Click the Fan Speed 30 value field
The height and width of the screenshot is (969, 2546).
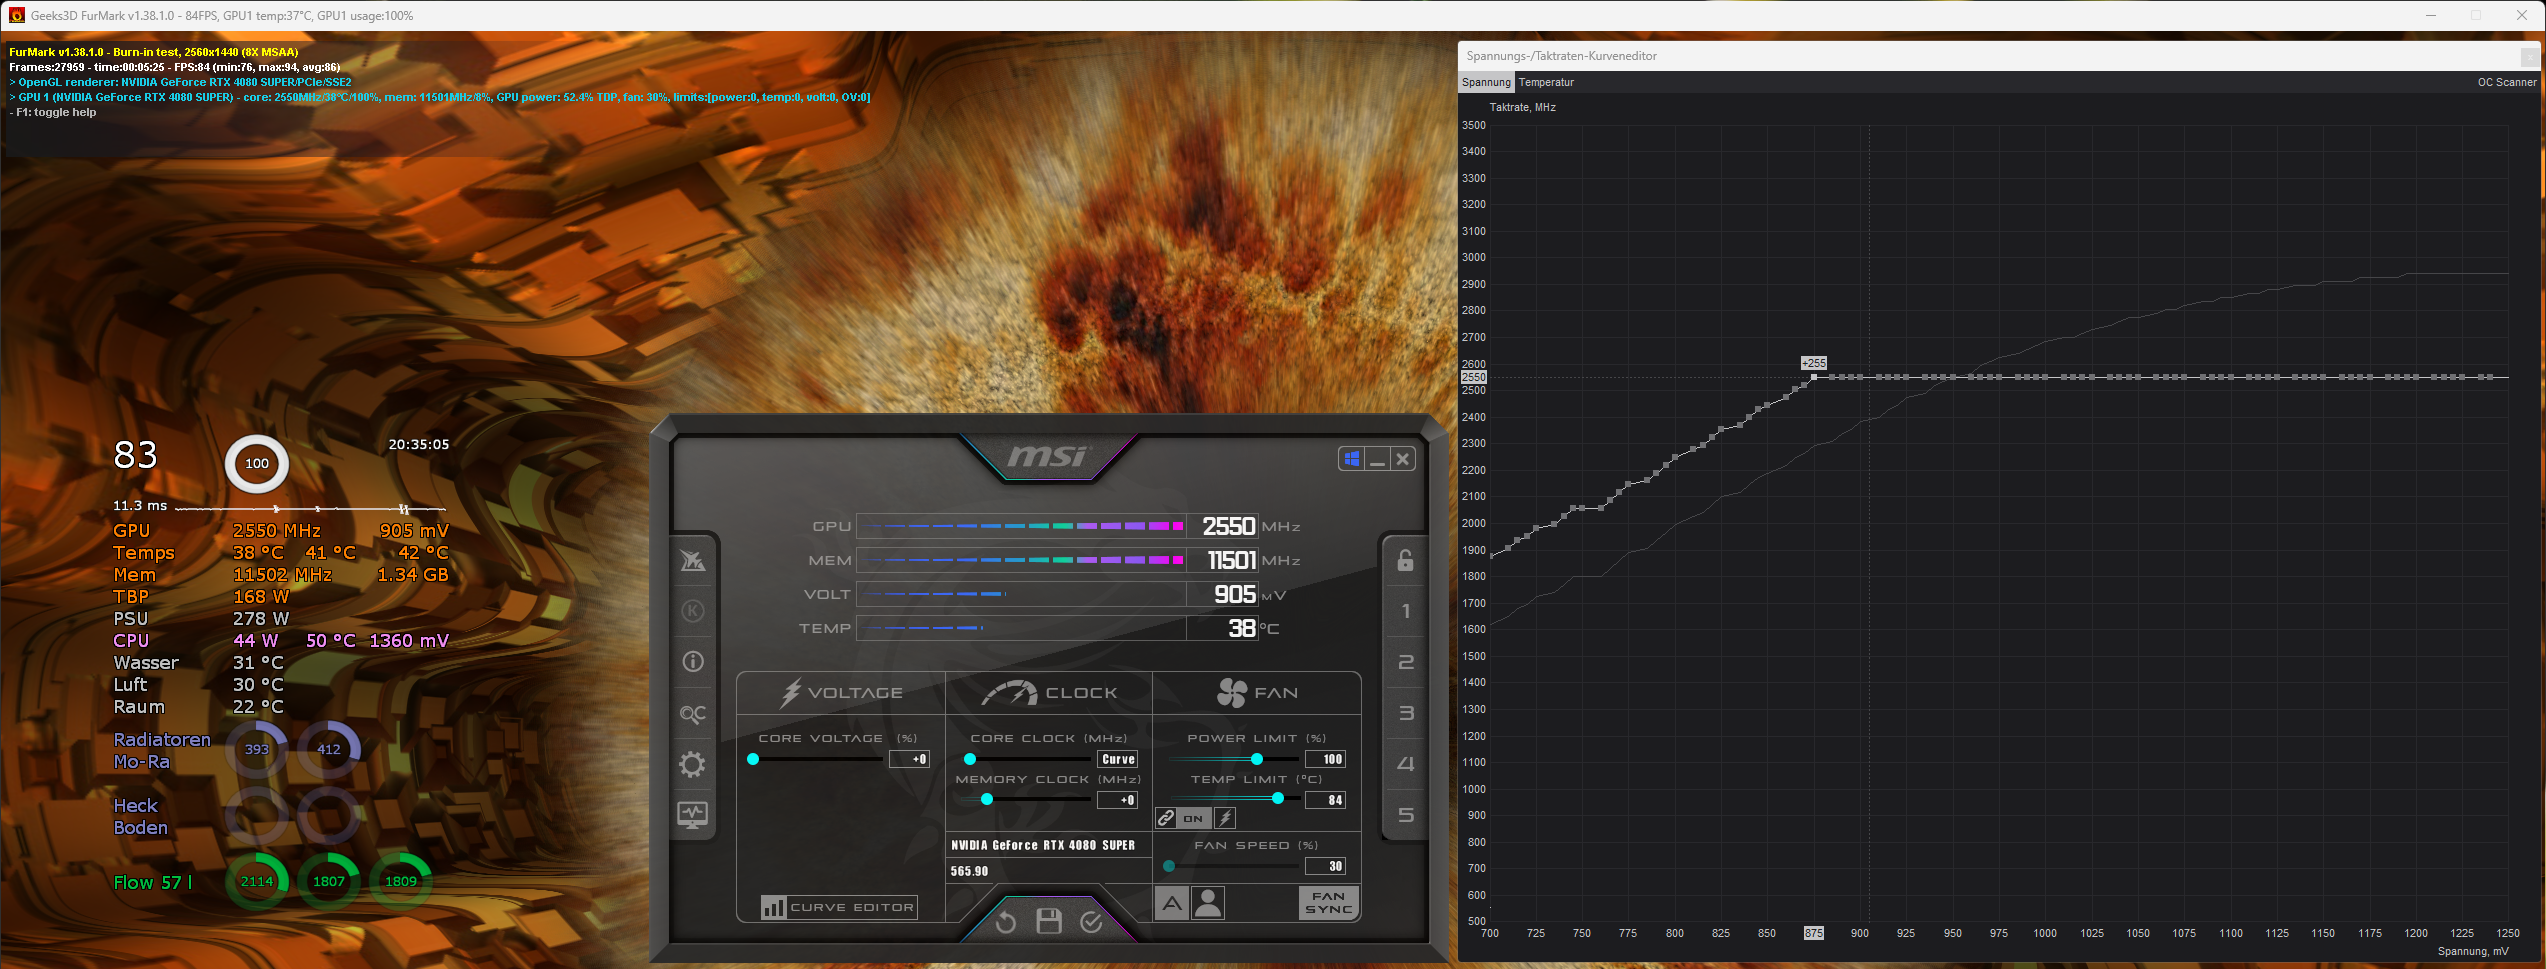1326,866
